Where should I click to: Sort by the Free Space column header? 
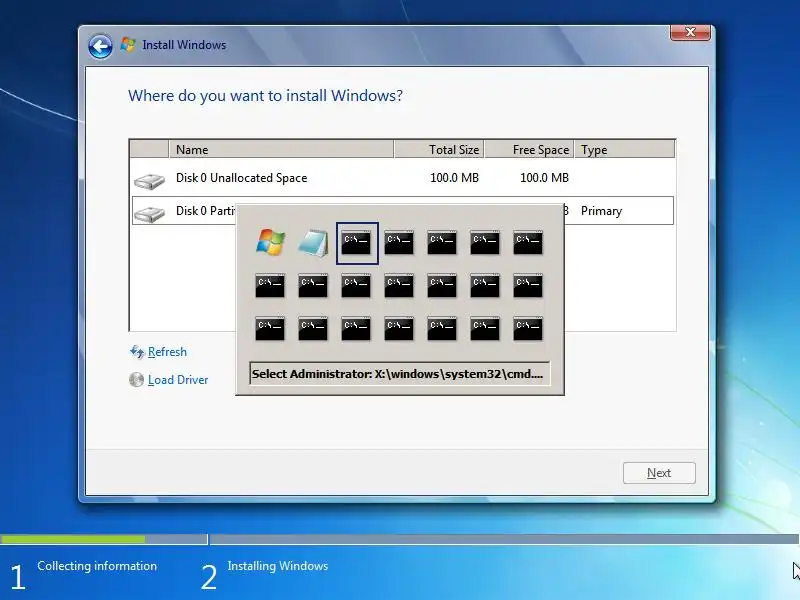529,149
